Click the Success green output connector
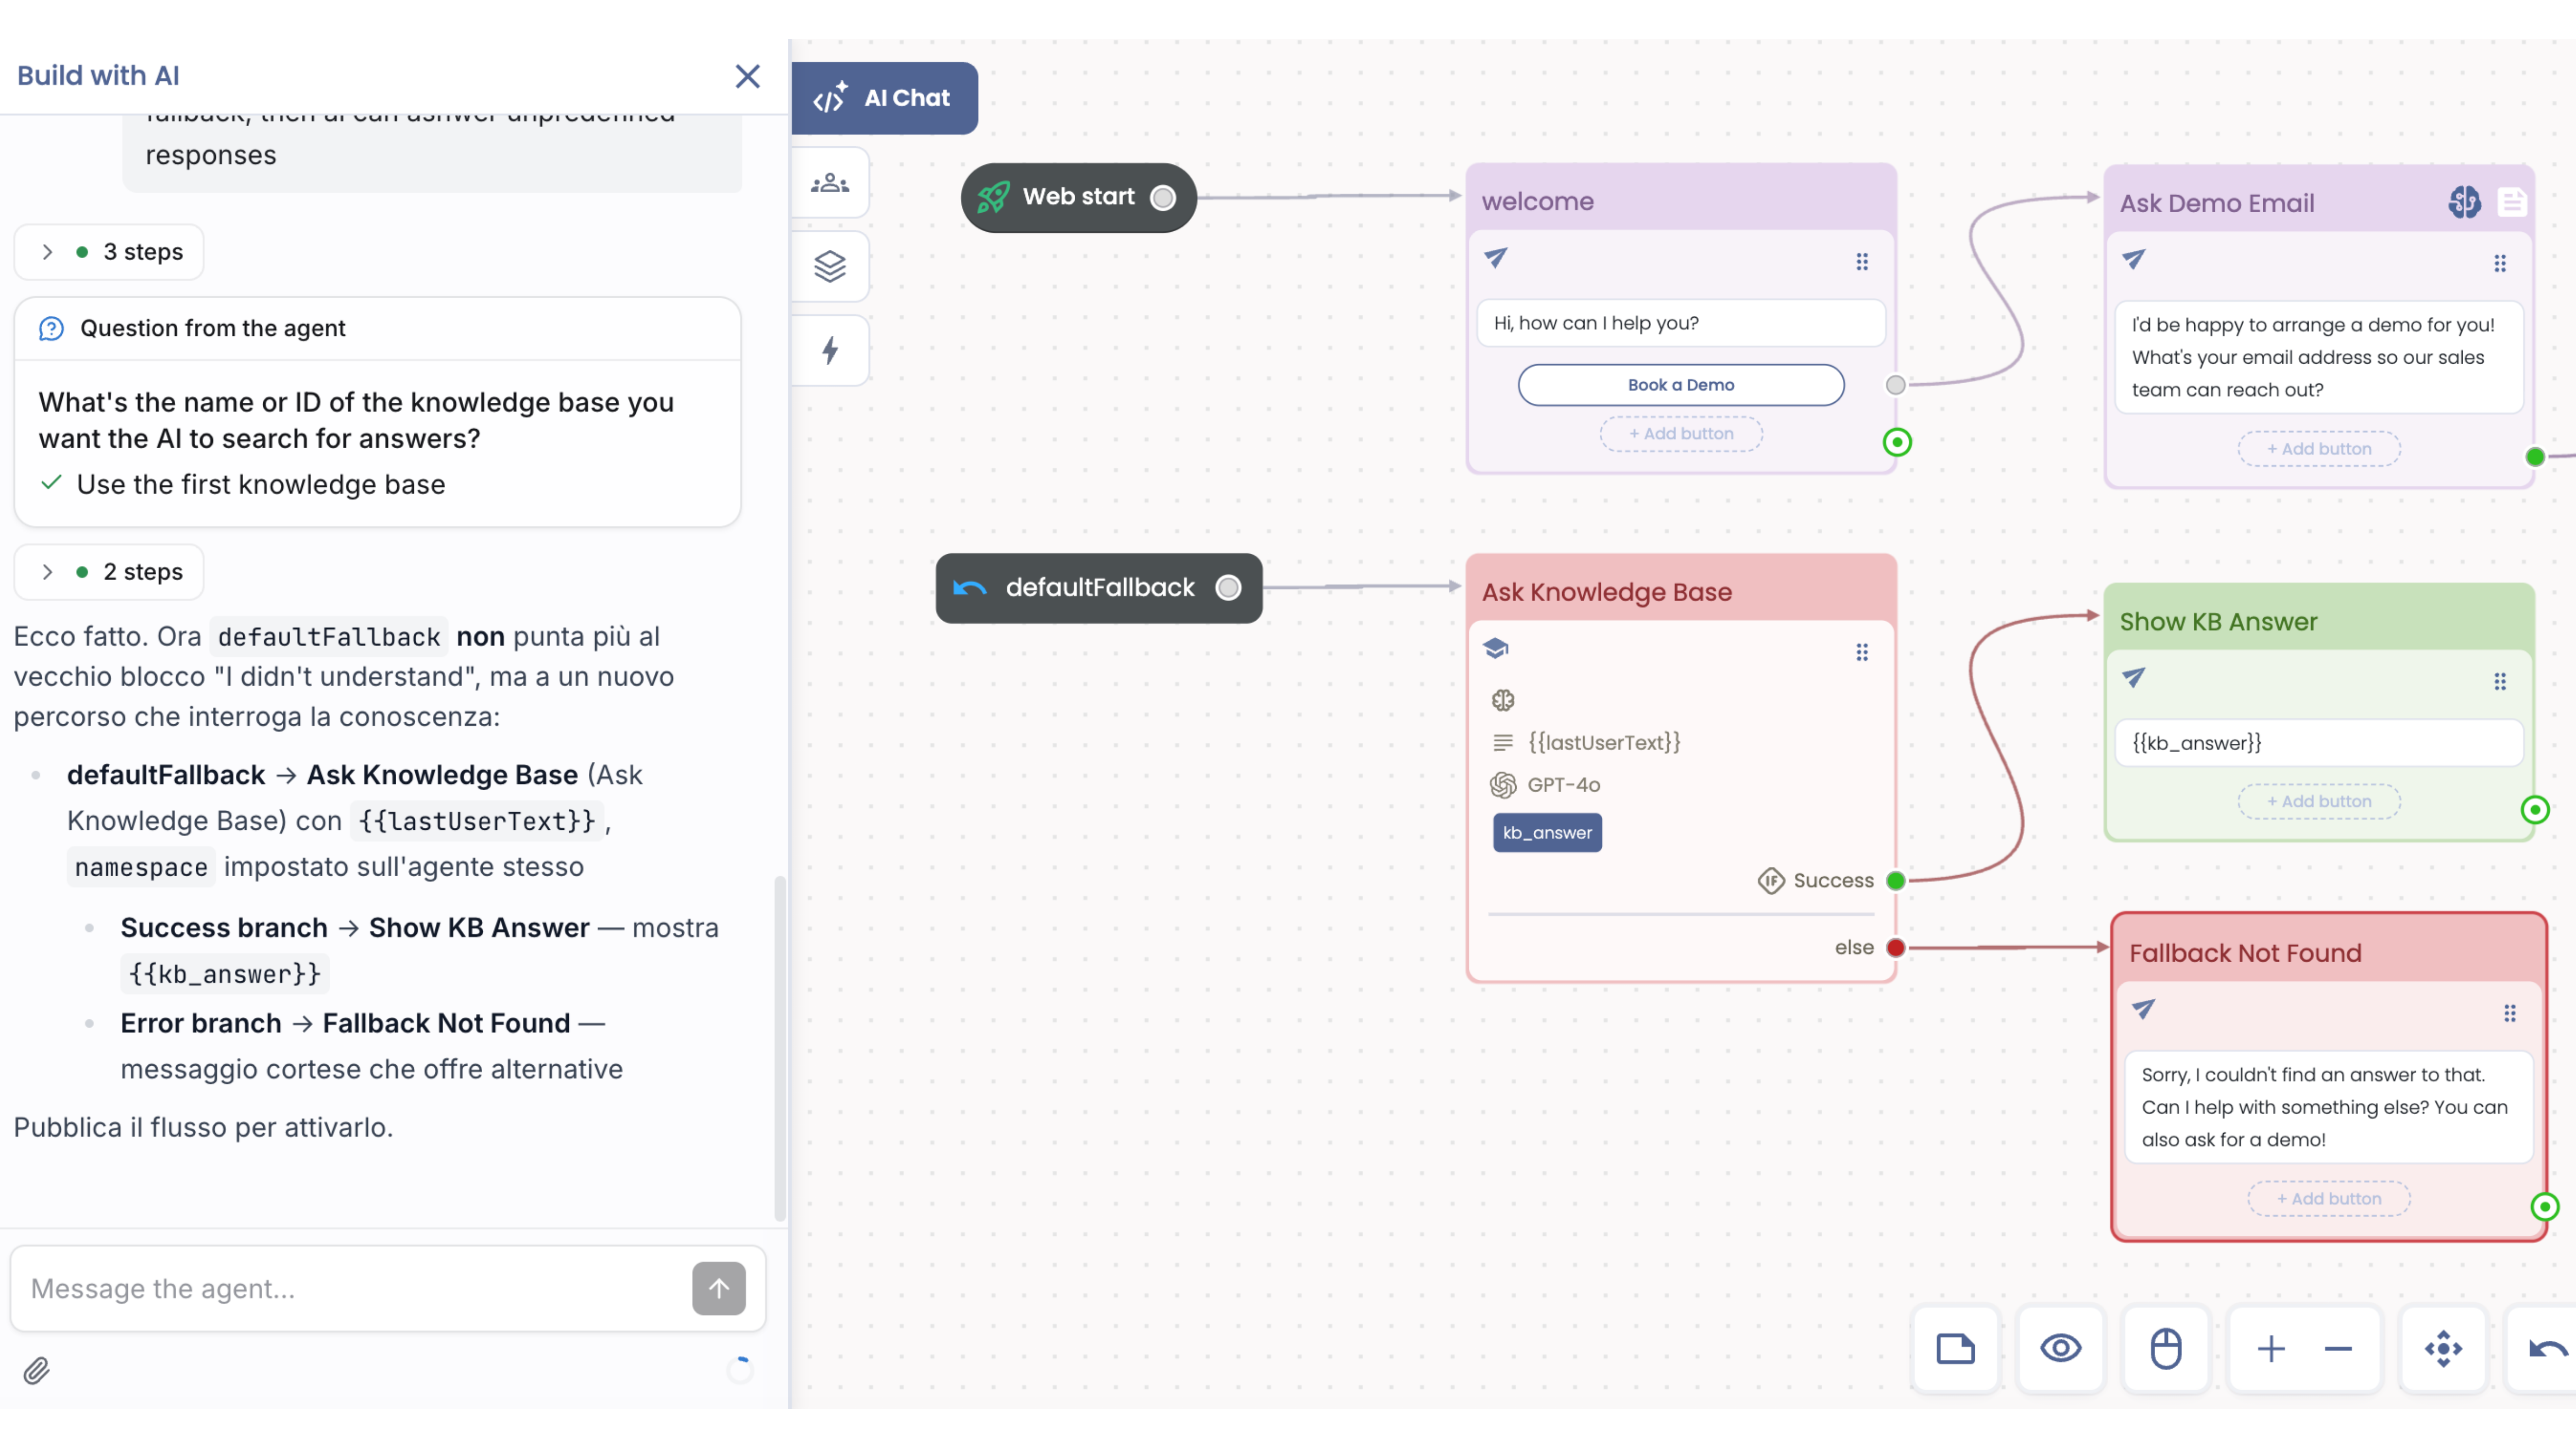This screenshot has width=2576, height=1449. (1895, 881)
